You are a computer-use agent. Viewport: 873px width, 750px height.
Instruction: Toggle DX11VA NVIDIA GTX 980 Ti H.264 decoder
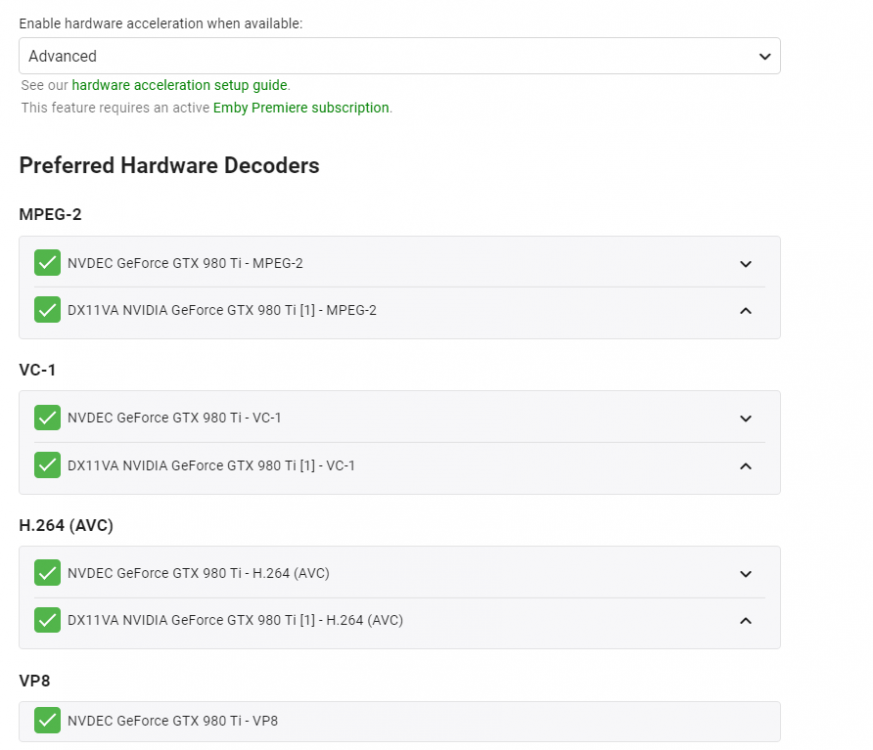coord(47,620)
